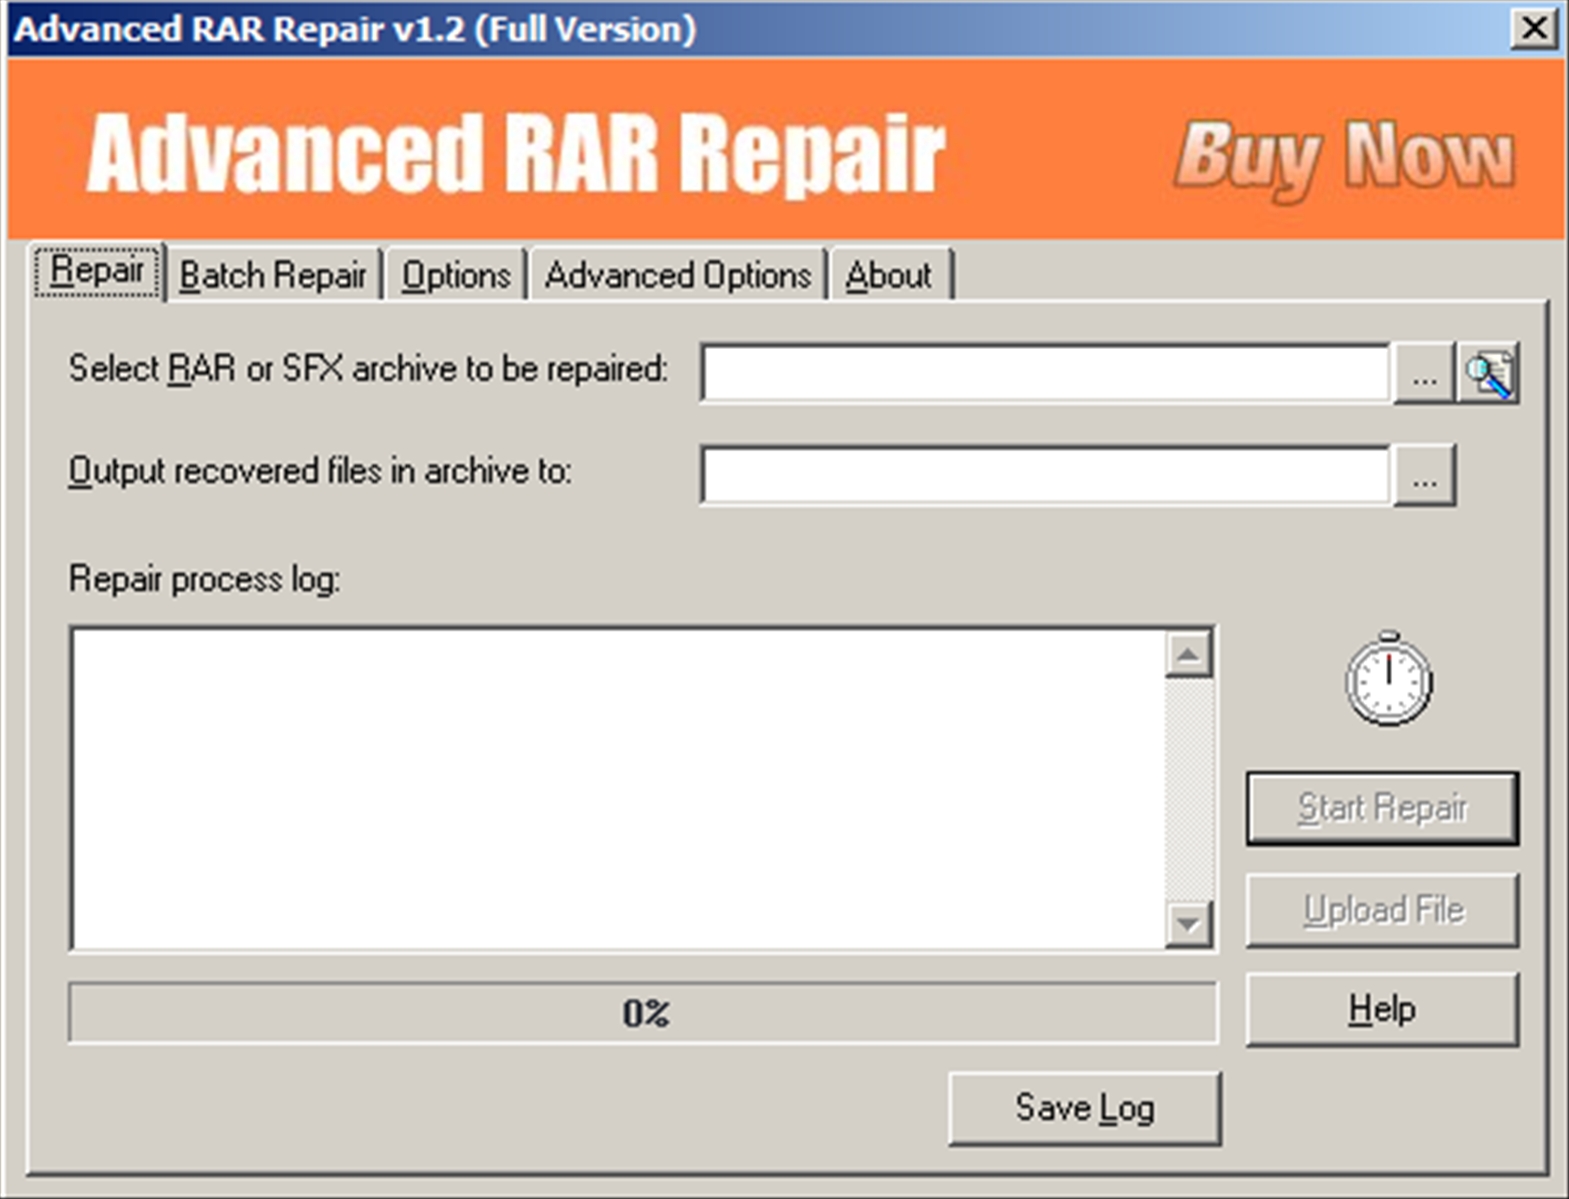This screenshot has width=1569, height=1199.
Task: Click the stopwatch timer icon
Action: coord(1388,678)
